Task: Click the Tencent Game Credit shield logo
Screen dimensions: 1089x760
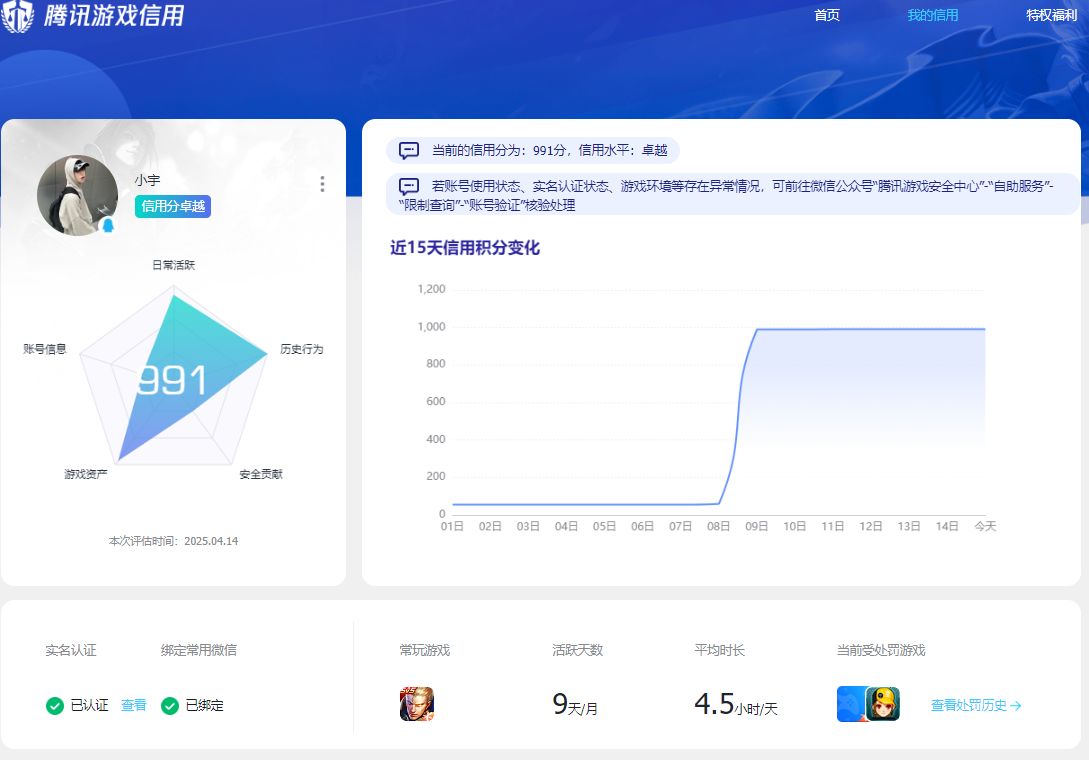Action: click(17, 15)
